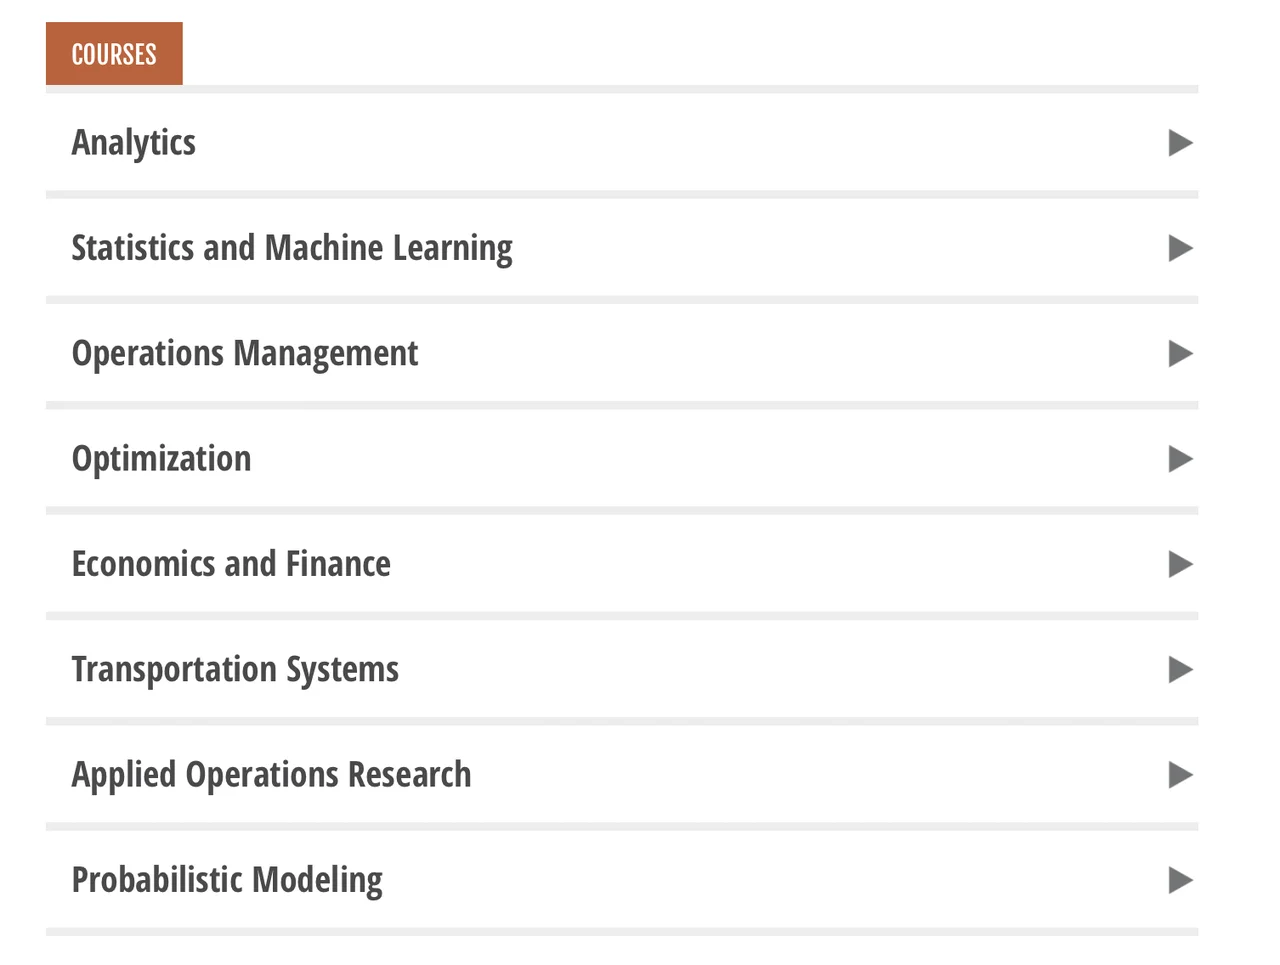Screen dimensions: 1280x965
Task: Click the arrow icon for Applied Operations Research
Action: tap(1180, 775)
